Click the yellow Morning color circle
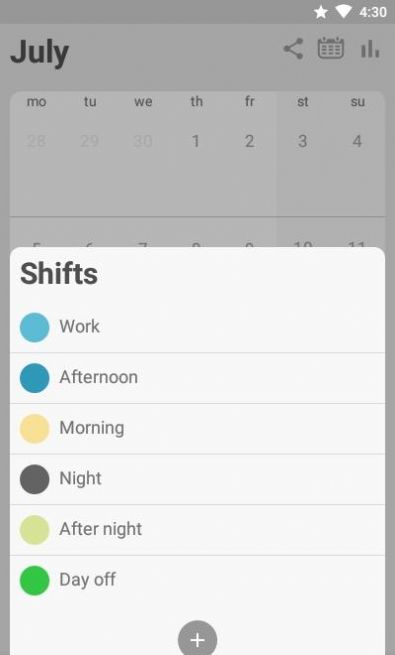 pos(35,429)
